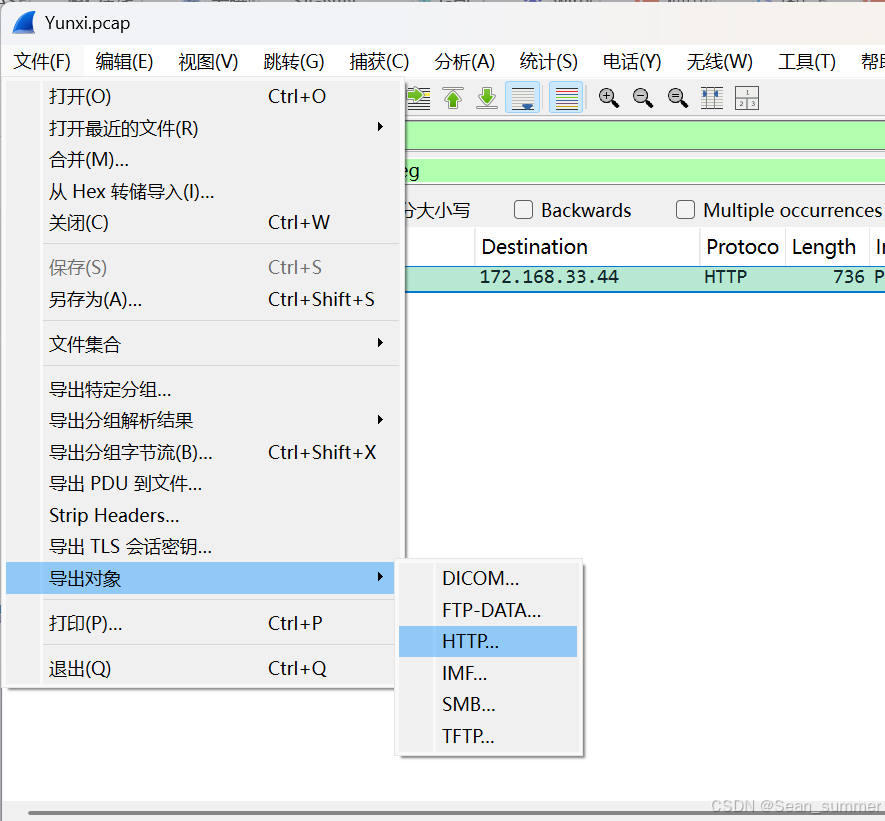The height and width of the screenshot is (821, 885).
Task: Click the Resize columns icon
Action: tap(712, 98)
